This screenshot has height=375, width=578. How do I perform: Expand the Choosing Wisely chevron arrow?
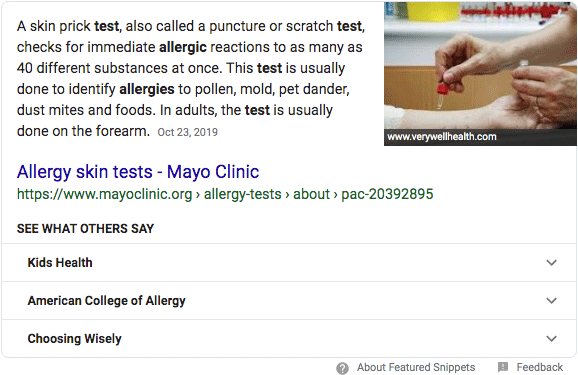tap(551, 338)
